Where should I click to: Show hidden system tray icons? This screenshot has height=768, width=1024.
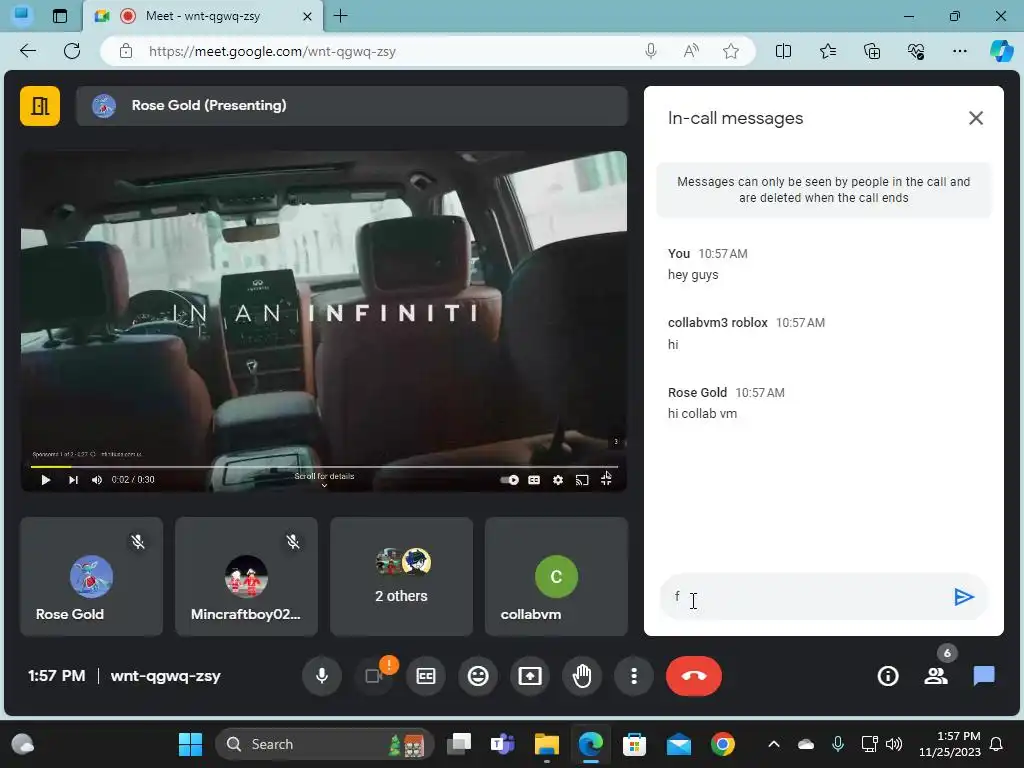point(773,744)
